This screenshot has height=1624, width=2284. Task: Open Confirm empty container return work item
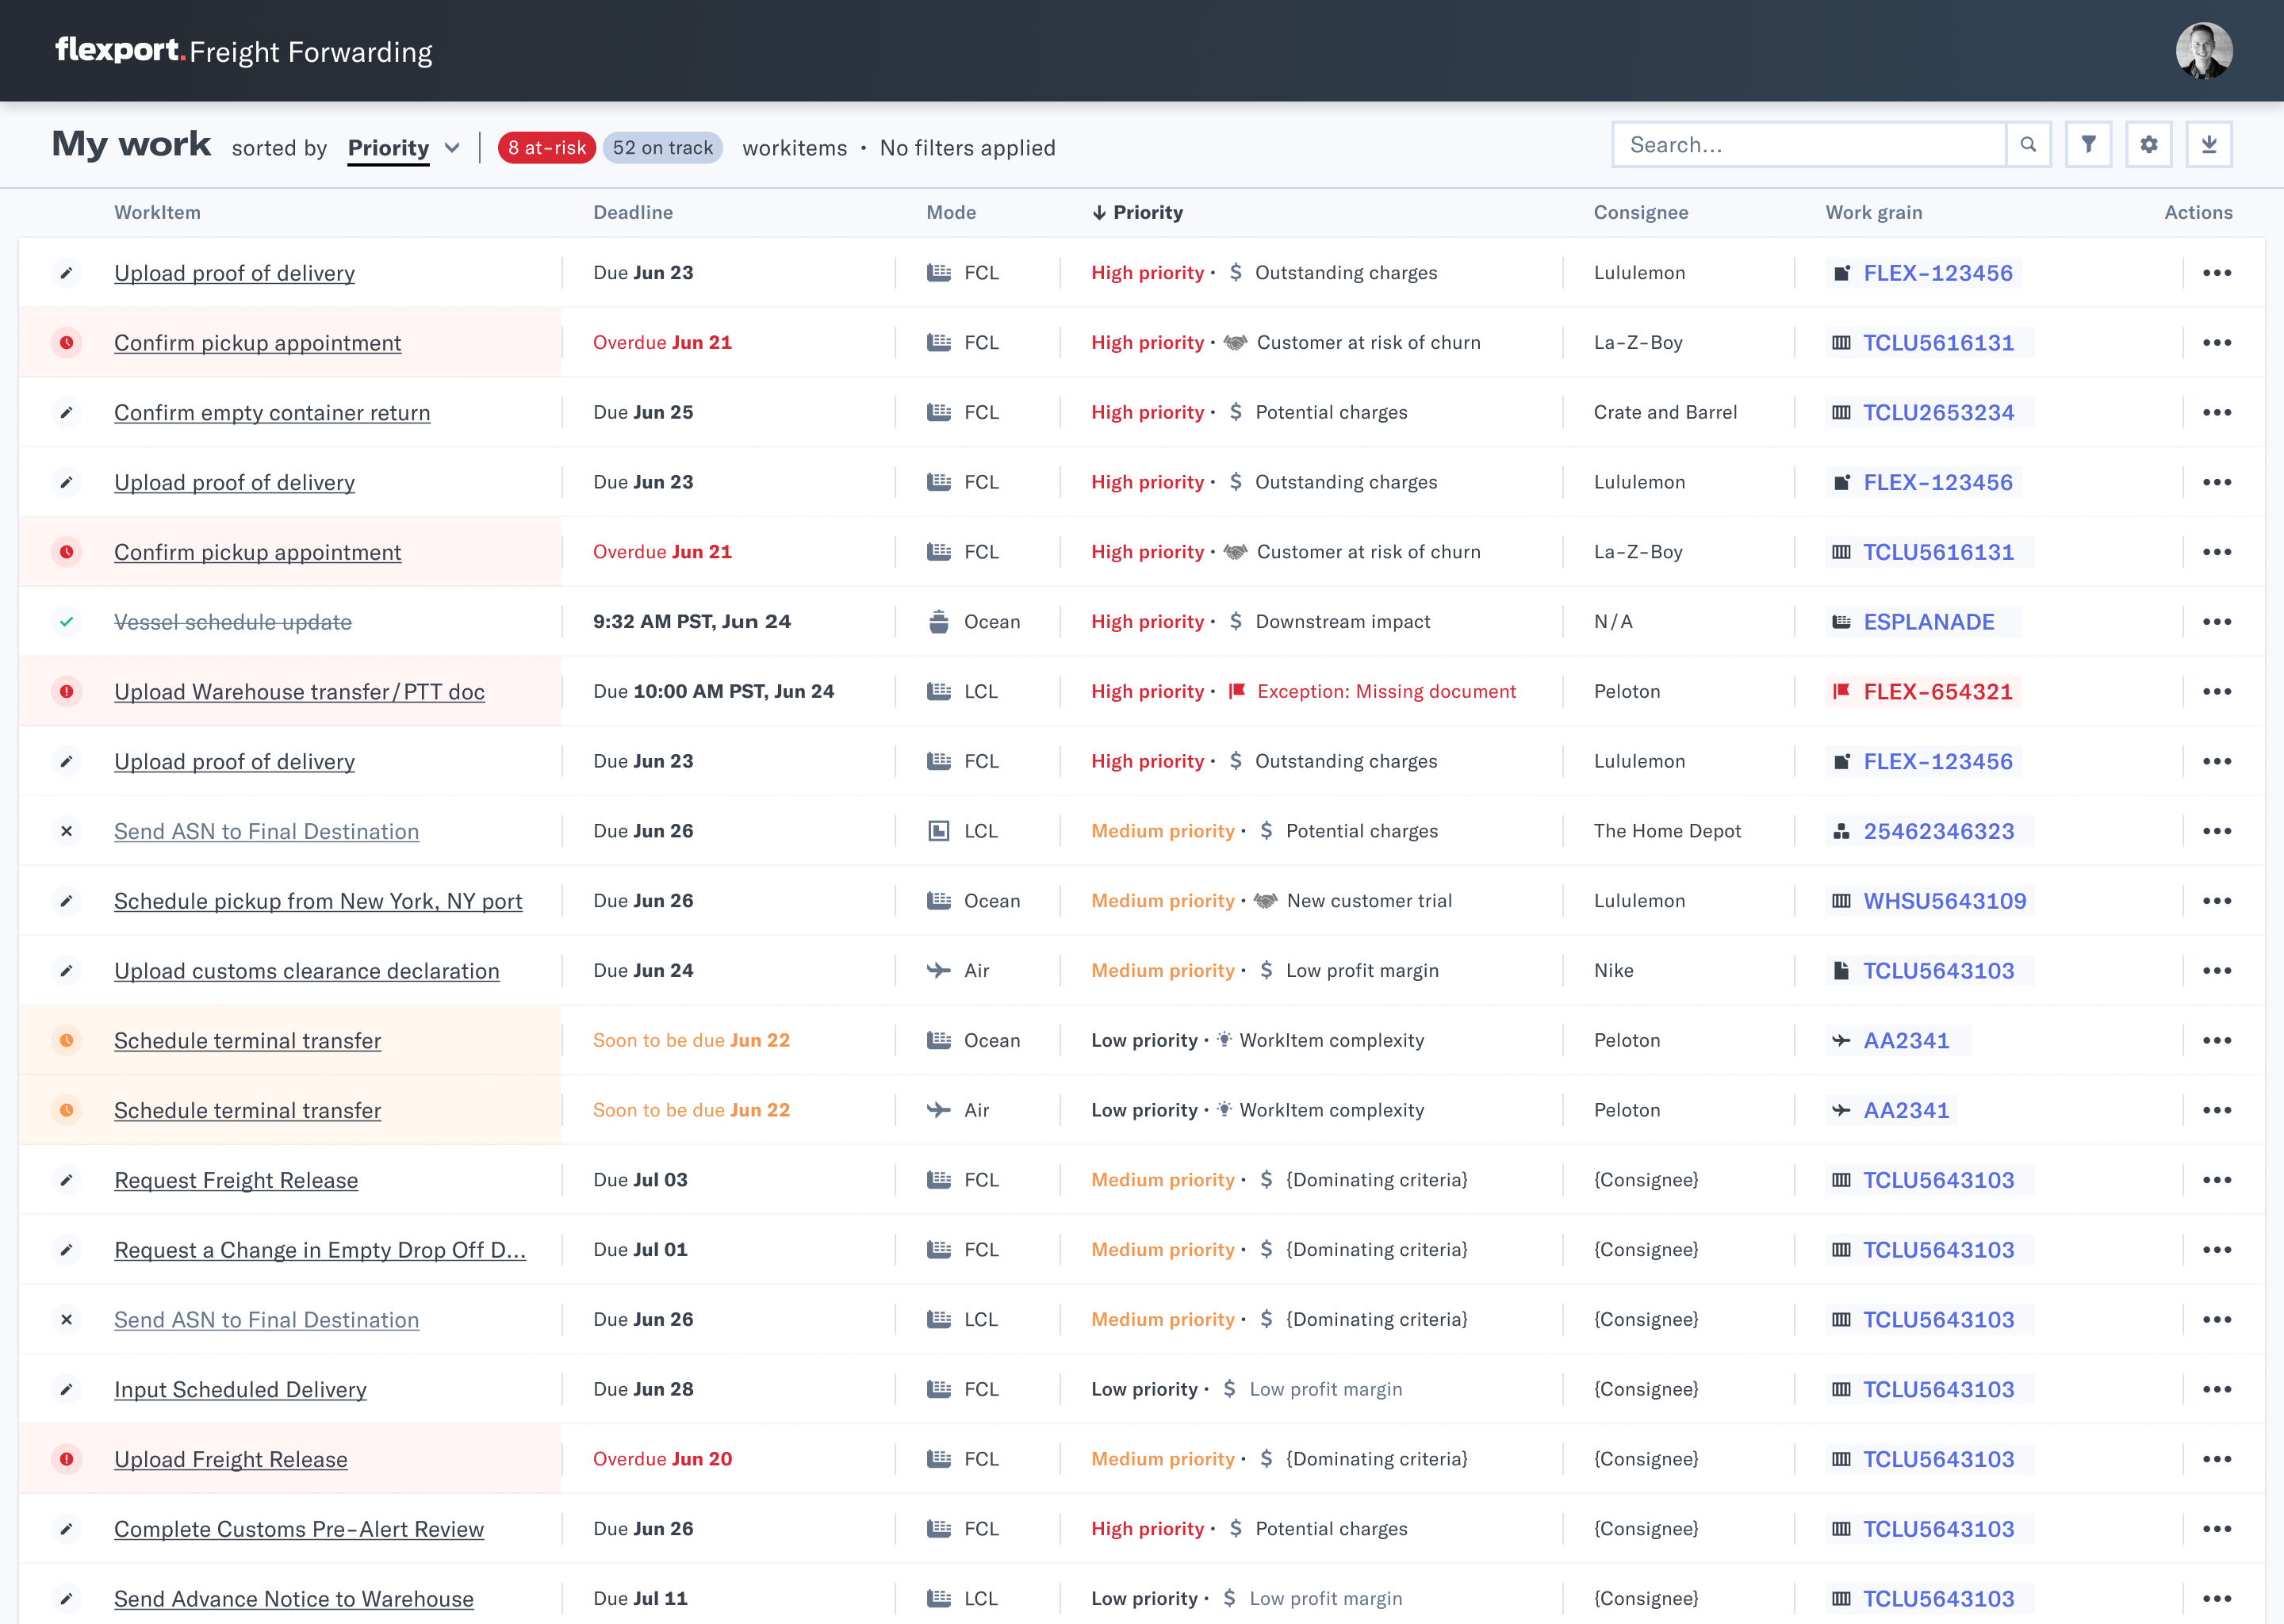272,413
